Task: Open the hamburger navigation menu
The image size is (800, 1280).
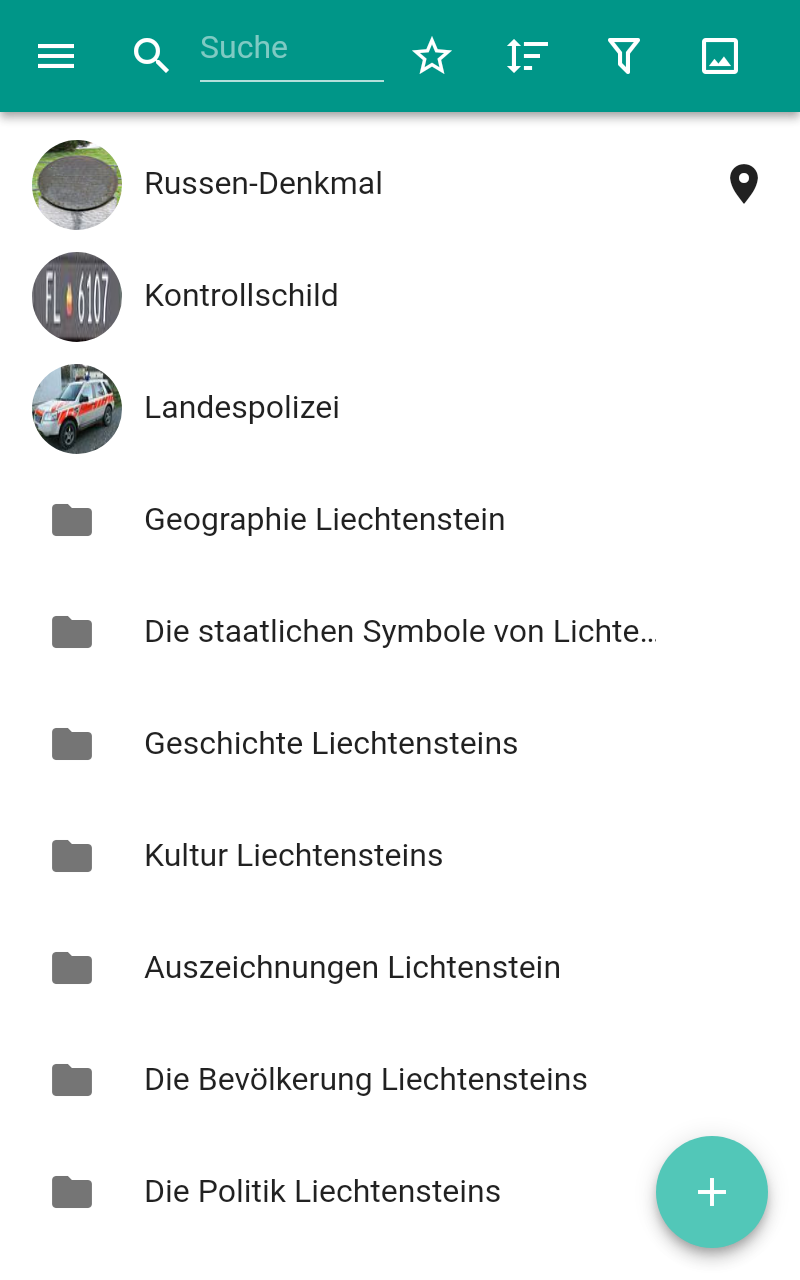Action: pos(56,56)
